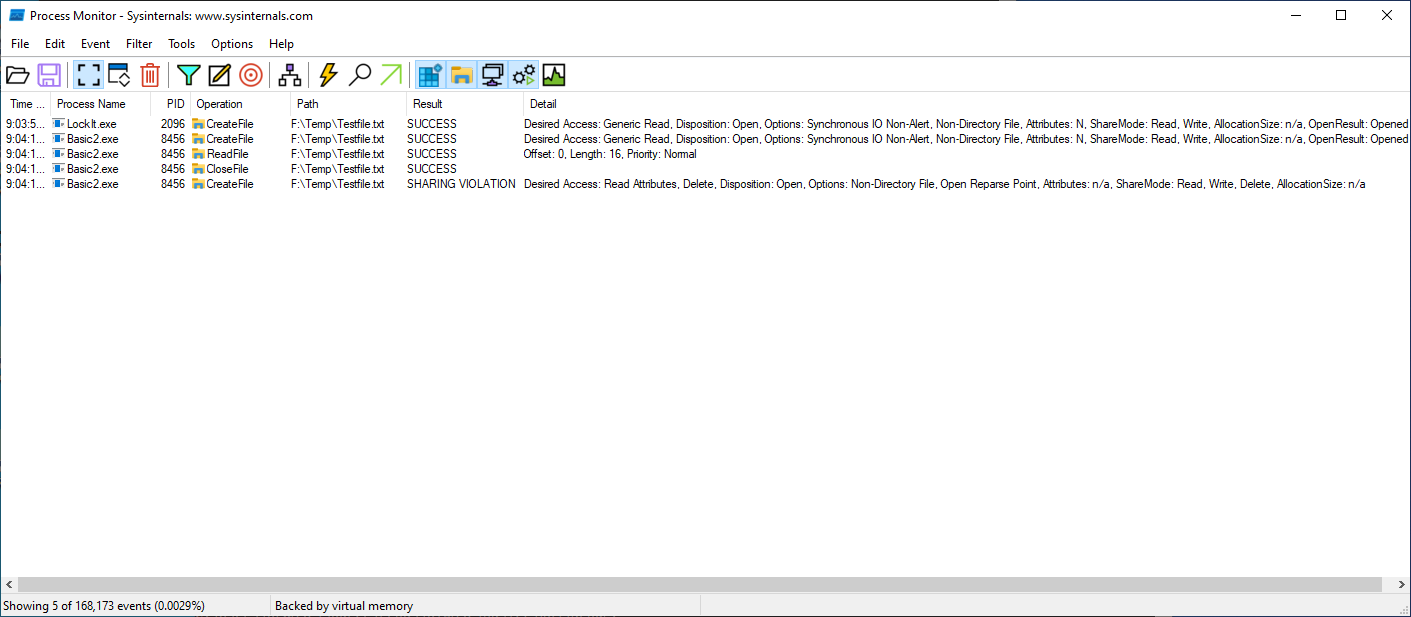This screenshot has height=617, width=1411.
Task: Click the Operation column header
Action: [x=240, y=104]
